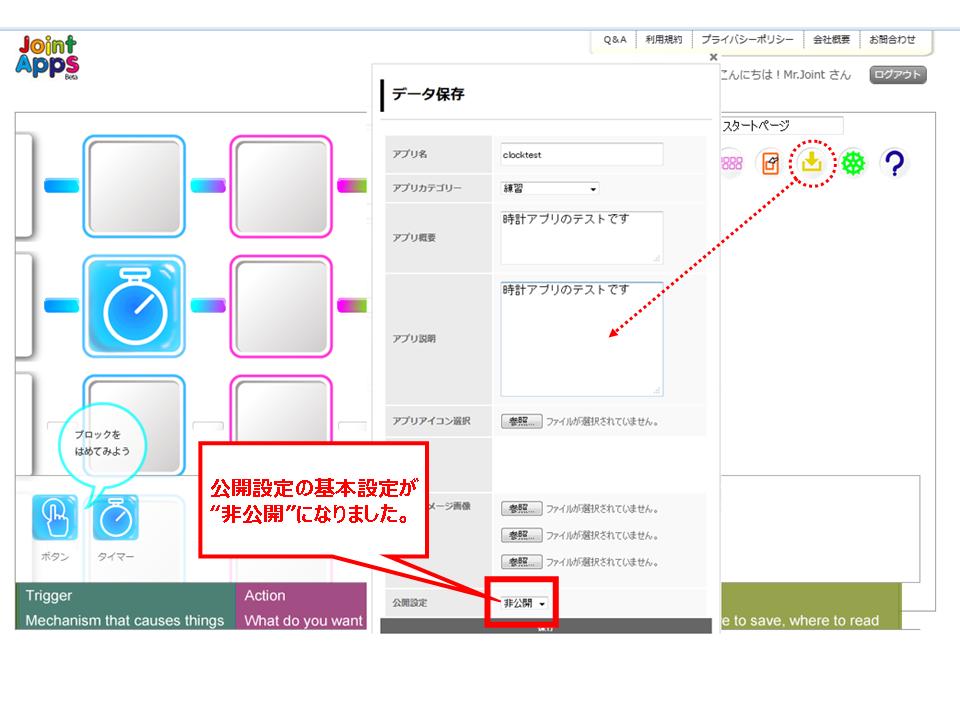
Task: Click the blue timer block on the canvas
Action: [x=134, y=306]
